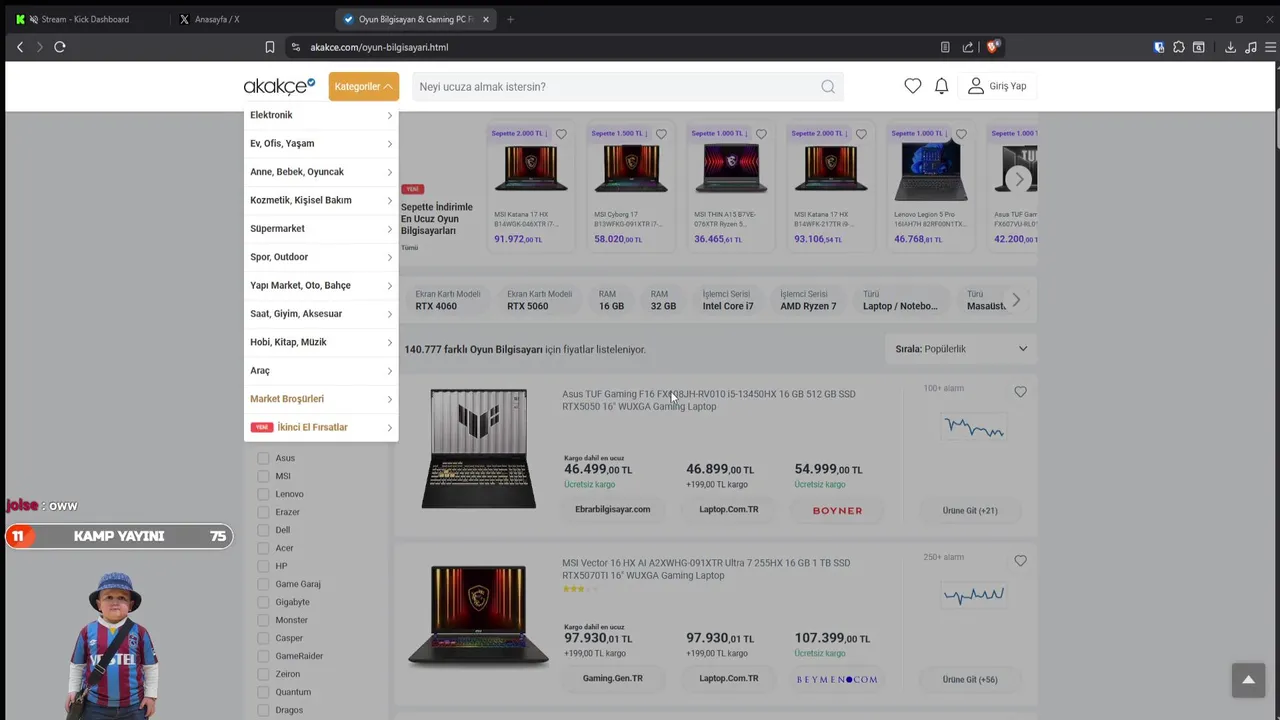Click the browser back arrow

[20, 47]
